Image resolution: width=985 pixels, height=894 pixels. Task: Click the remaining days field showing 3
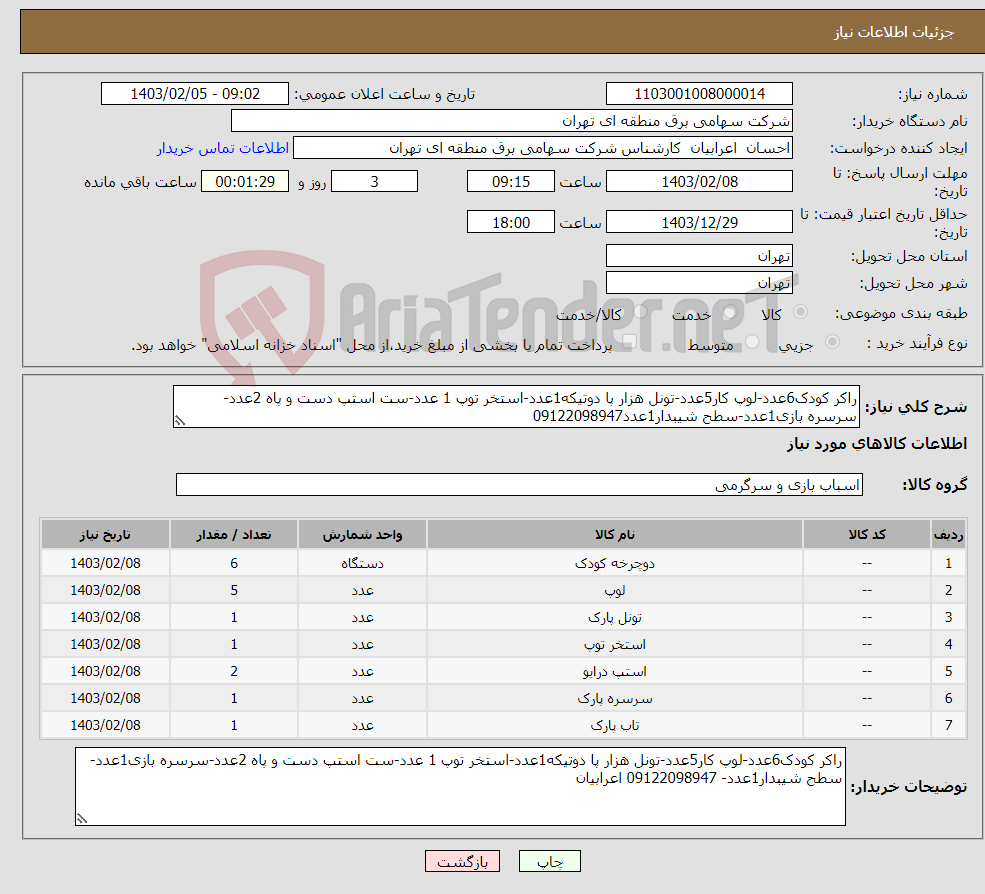pyautogui.click(x=374, y=182)
